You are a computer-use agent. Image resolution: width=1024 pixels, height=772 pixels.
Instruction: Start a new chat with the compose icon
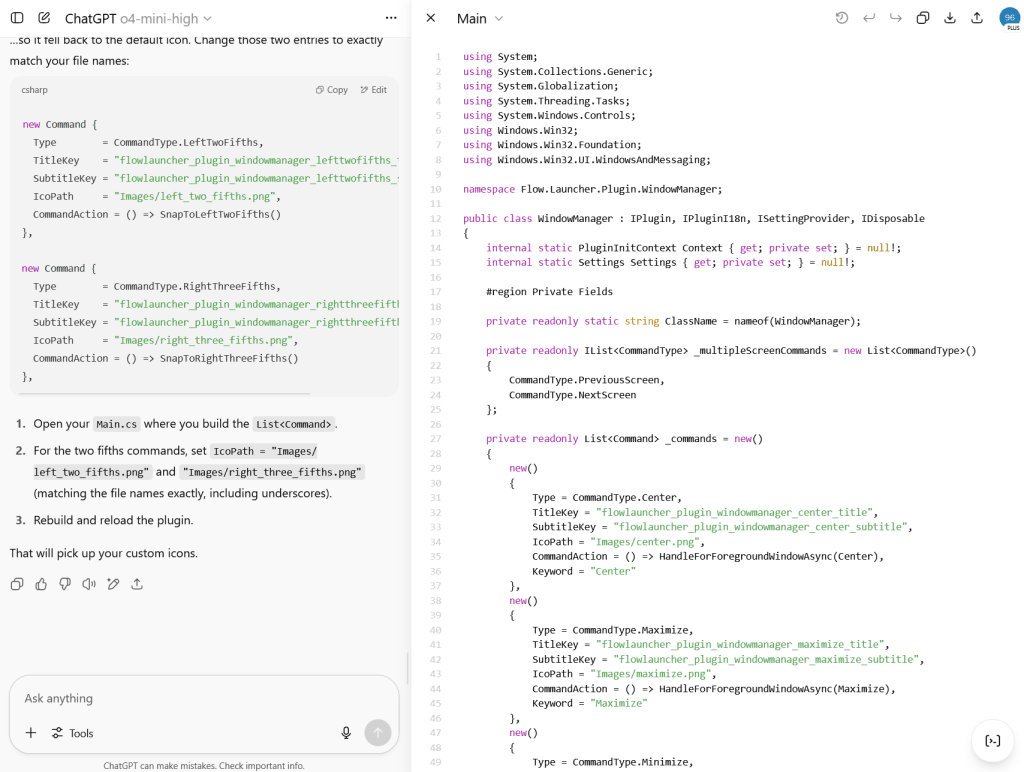pos(44,18)
